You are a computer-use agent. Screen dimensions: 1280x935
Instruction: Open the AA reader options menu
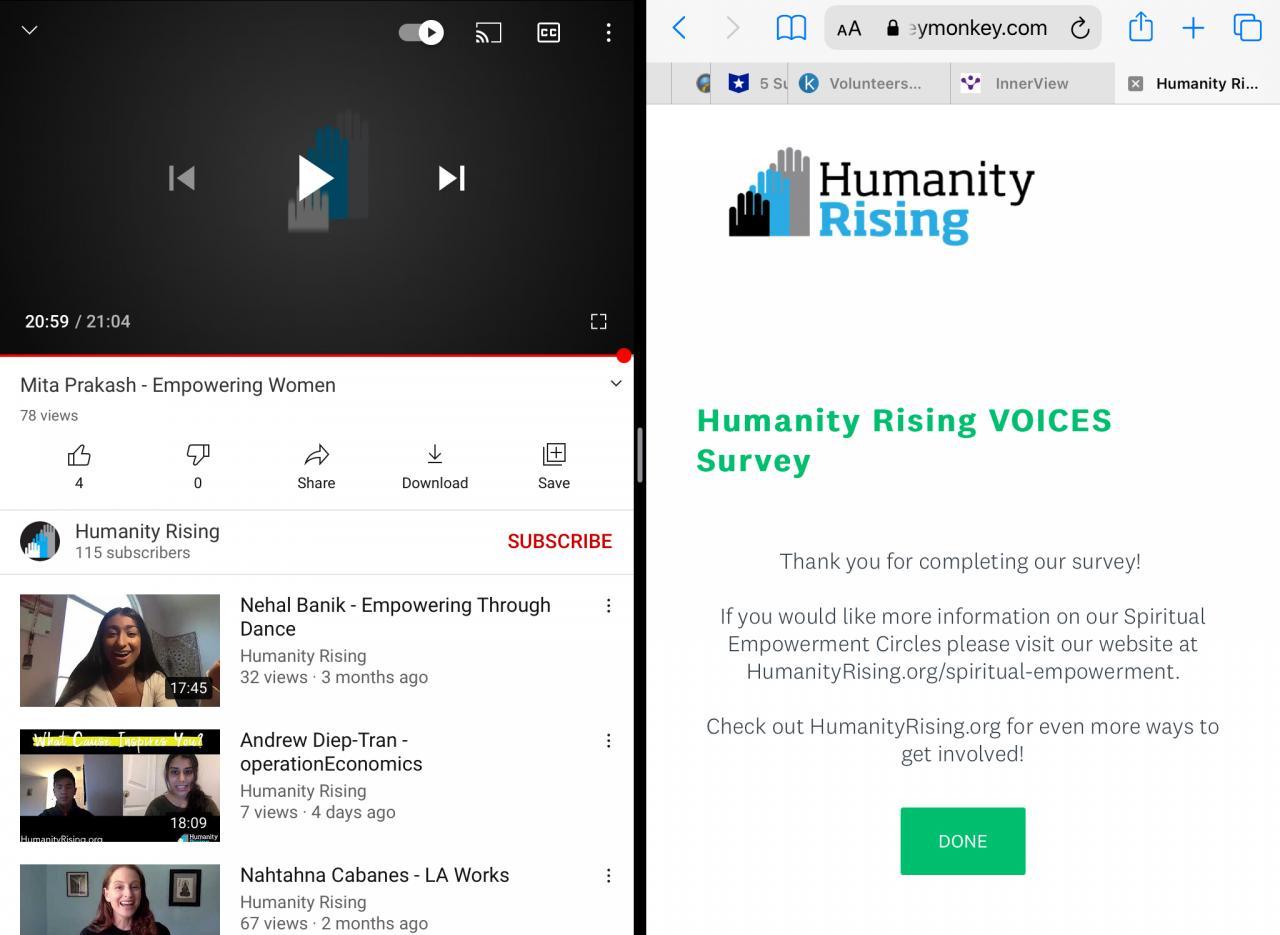pos(849,29)
